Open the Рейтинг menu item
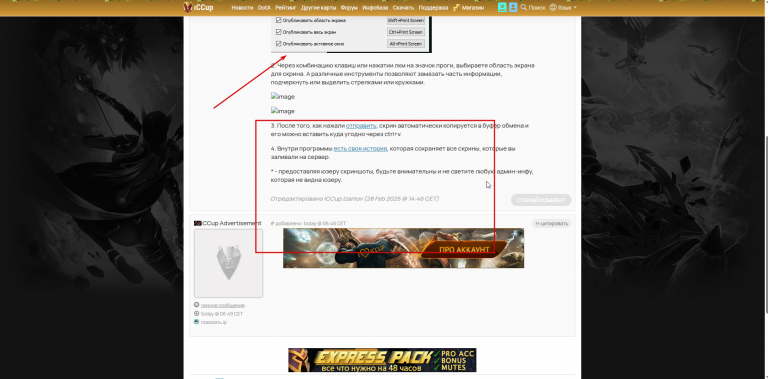Viewport: 768px width, 379px height. (x=286, y=8)
